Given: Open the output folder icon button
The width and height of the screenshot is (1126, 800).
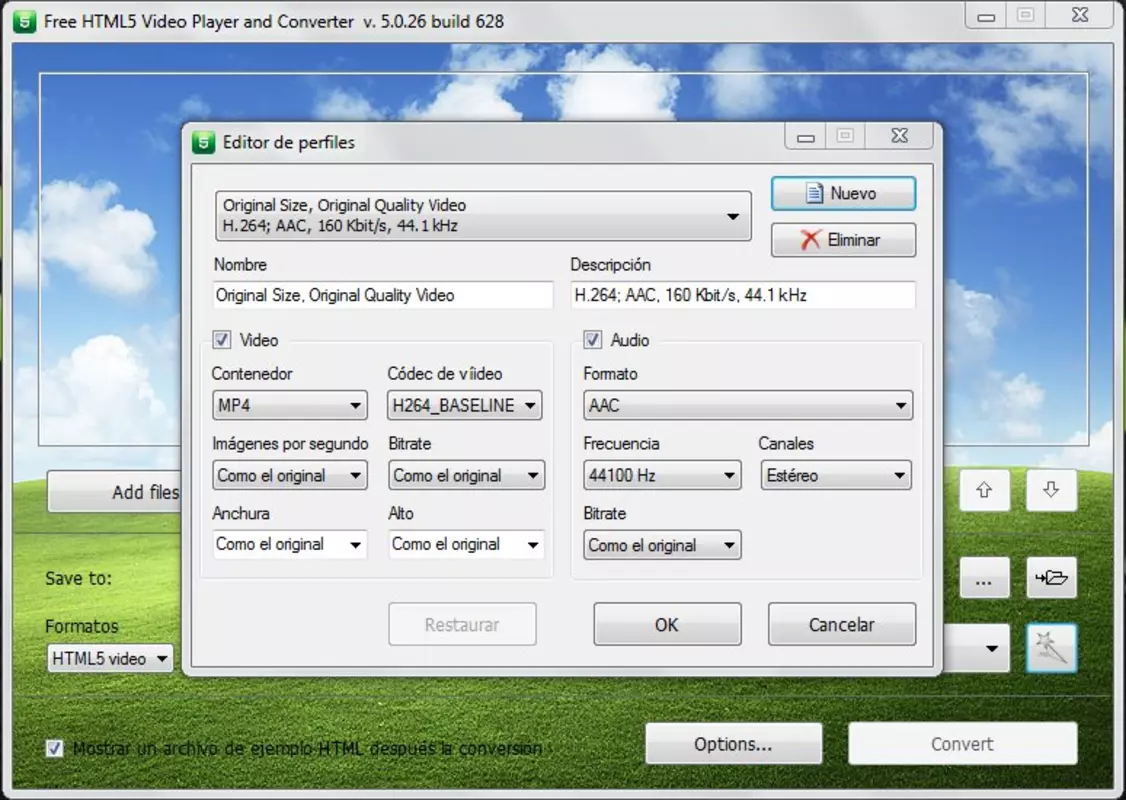Looking at the screenshot, I should (1051, 577).
